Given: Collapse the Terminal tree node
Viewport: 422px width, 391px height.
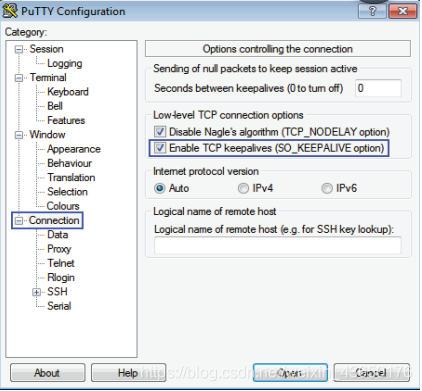Looking at the screenshot, I should 19,78.
